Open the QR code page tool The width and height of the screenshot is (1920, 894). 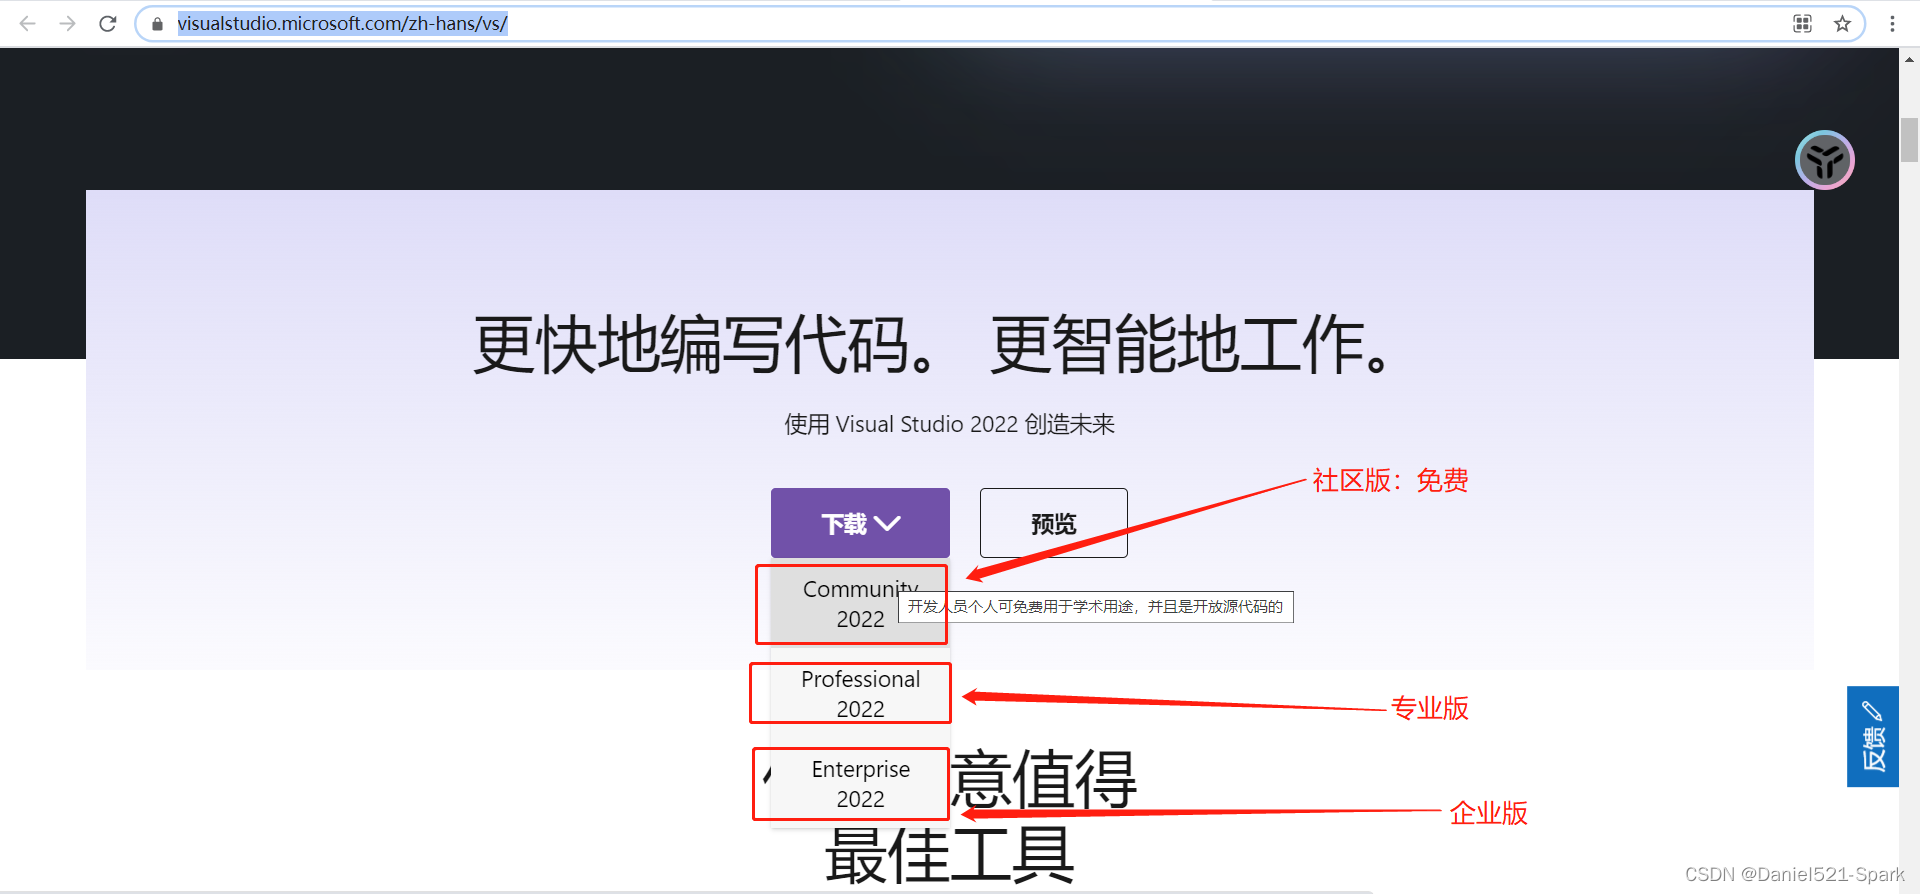click(x=1802, y=24)
